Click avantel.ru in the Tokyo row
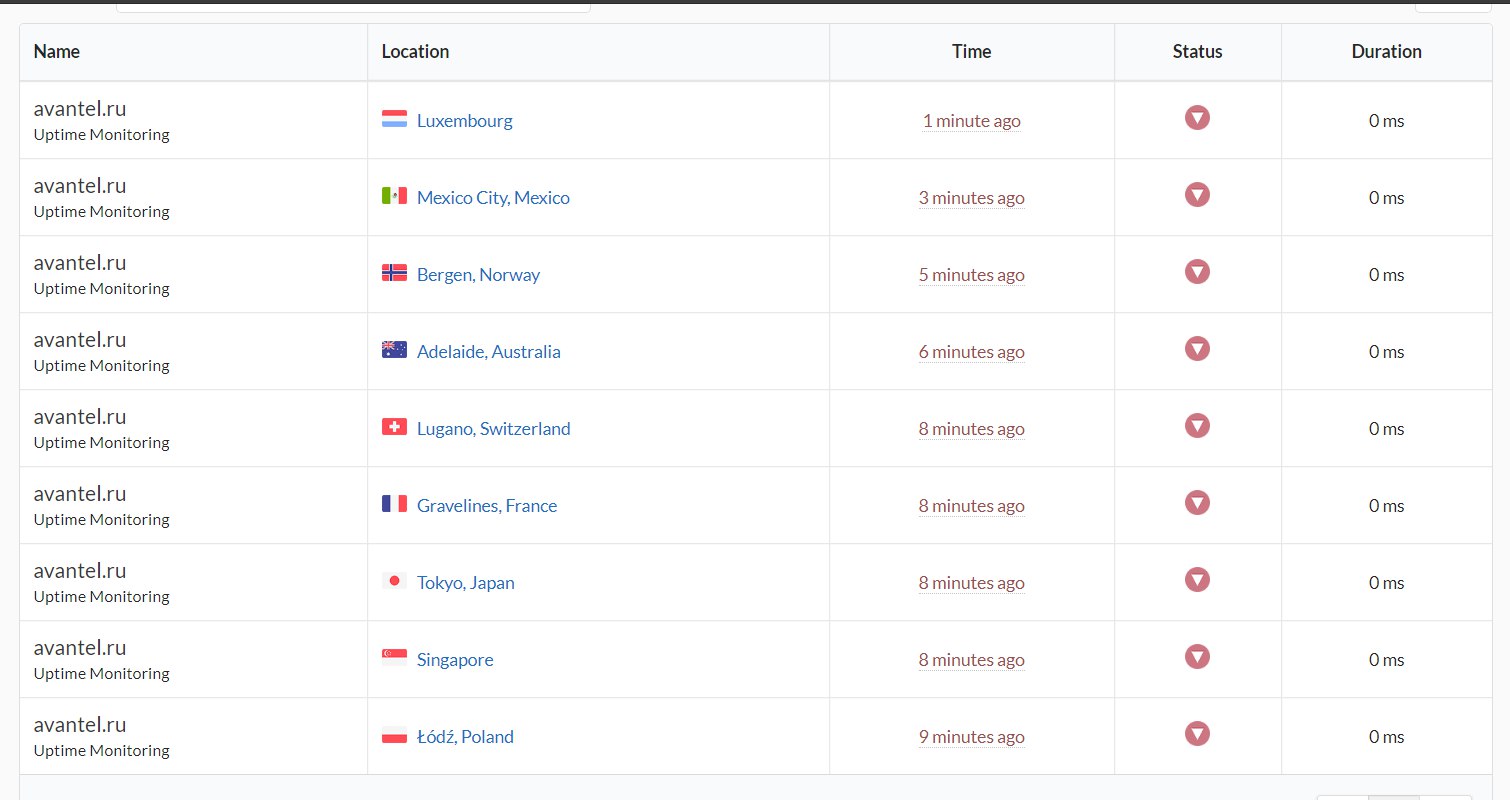 pos(80,571)
